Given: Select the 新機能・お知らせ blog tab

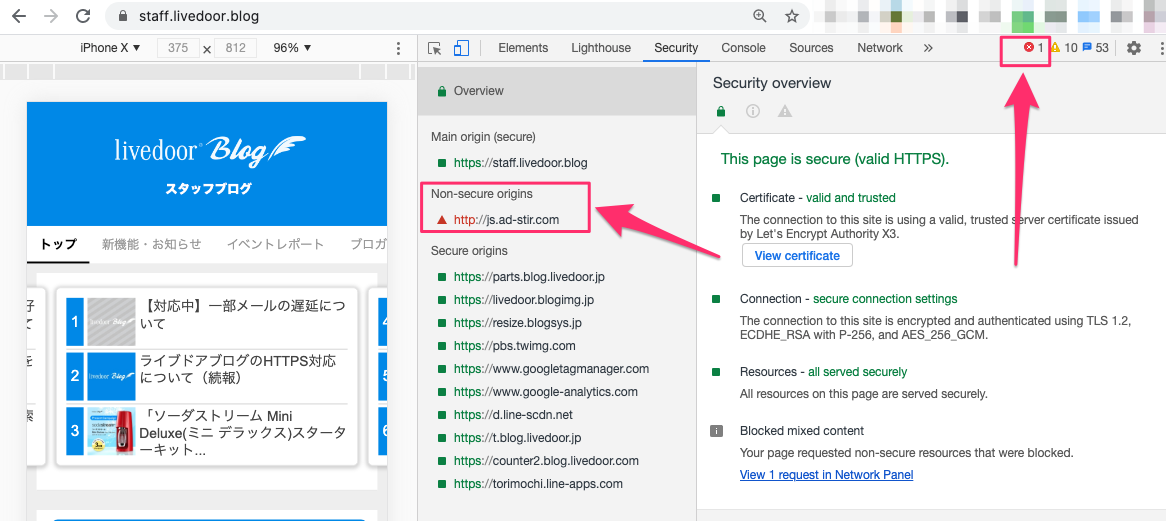Looking at the screenshot, I should [x=152, y=244].
